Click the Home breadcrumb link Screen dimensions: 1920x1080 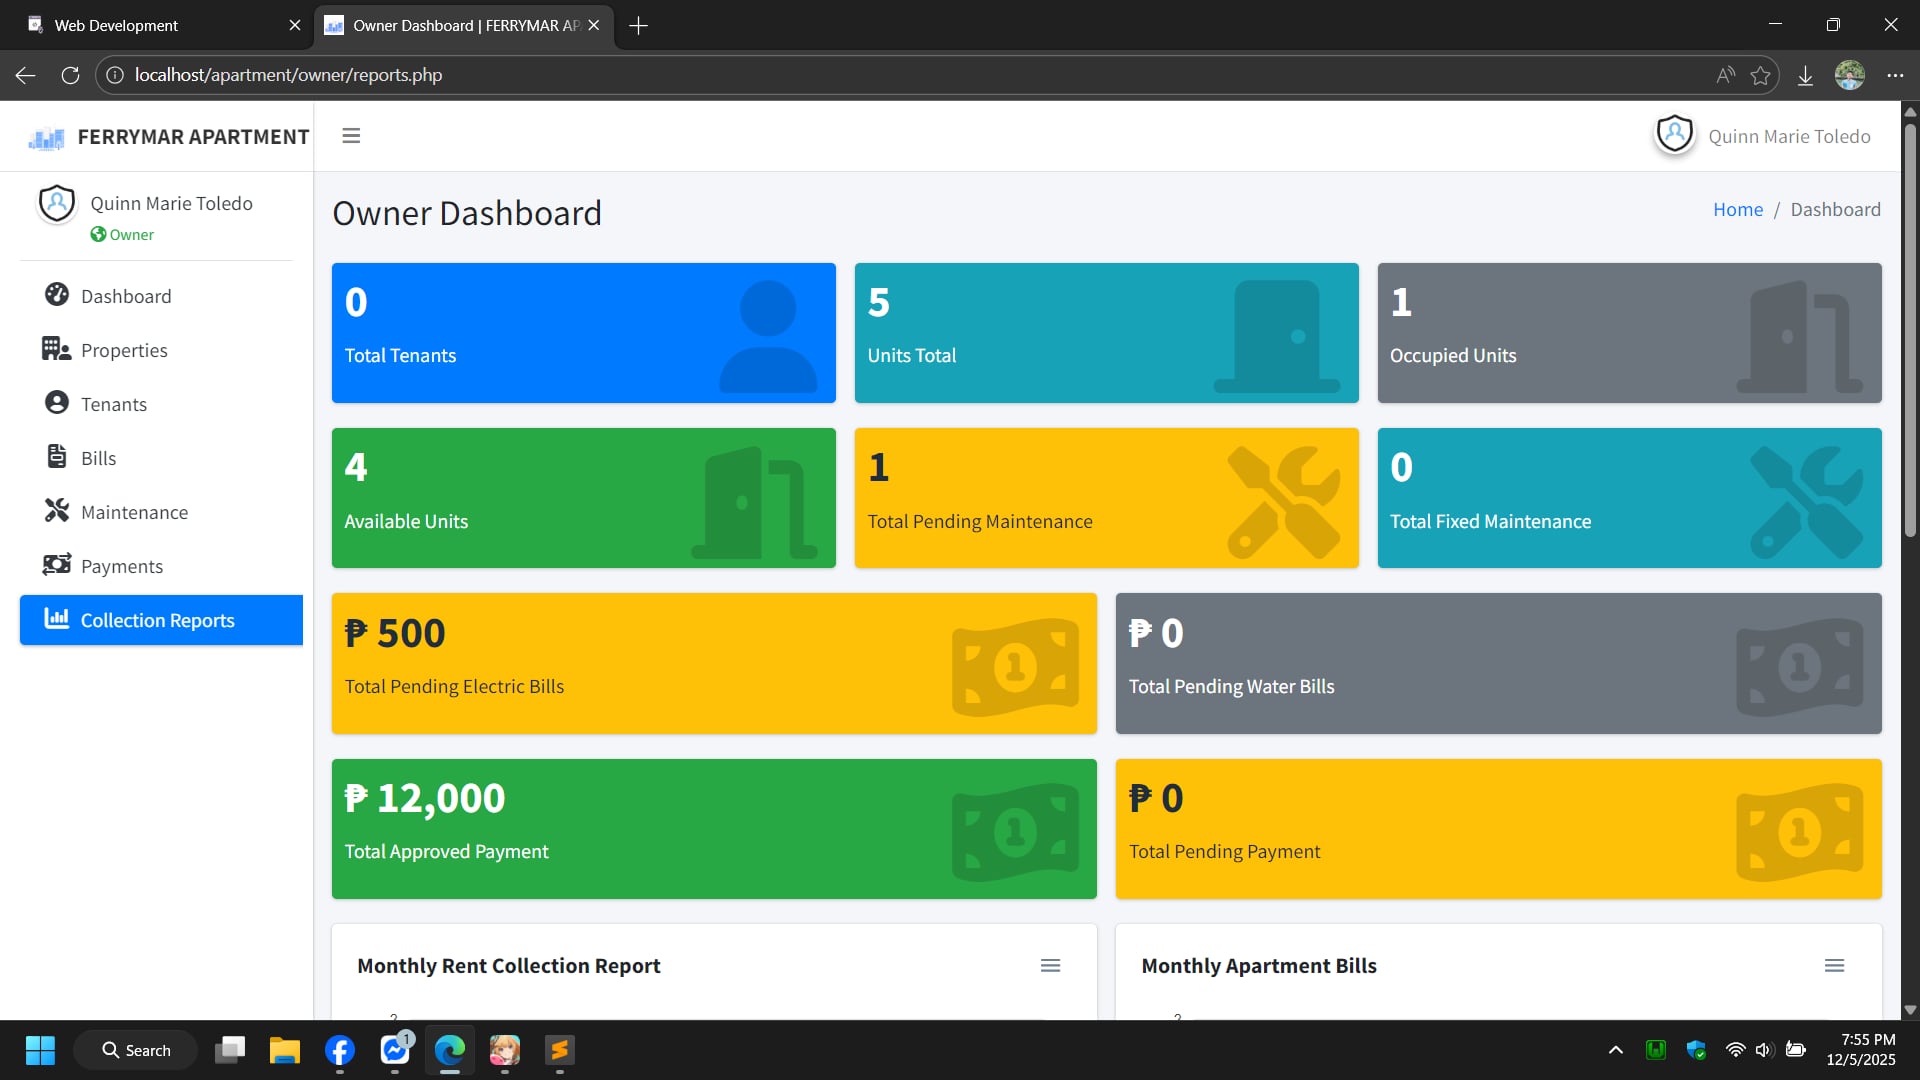(x=1737, y=209)
